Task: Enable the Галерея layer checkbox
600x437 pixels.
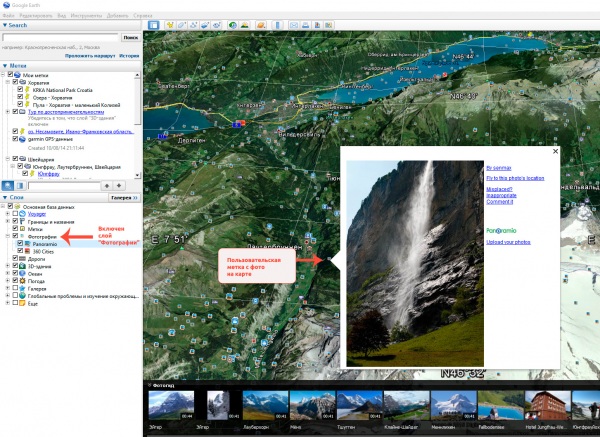Action: (15, 288)
